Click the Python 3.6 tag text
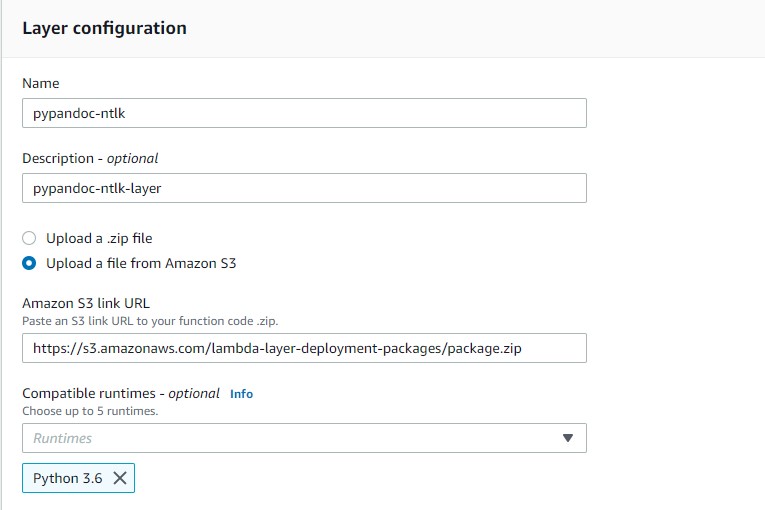This screenshot has width=765, height=510. point(68,478)
